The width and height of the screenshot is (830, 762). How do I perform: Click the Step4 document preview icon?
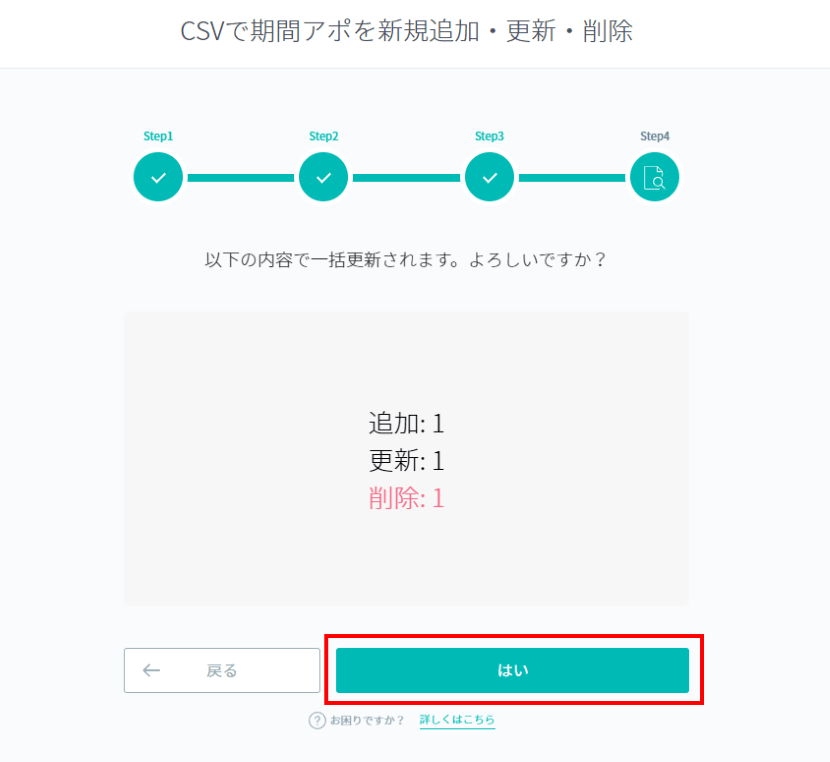654,177
